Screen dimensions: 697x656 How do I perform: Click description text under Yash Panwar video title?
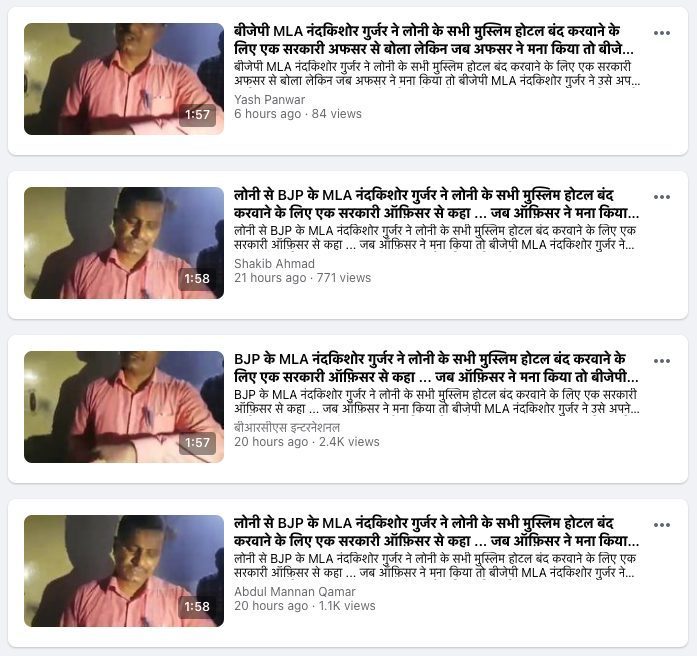[x=437, y=74]
